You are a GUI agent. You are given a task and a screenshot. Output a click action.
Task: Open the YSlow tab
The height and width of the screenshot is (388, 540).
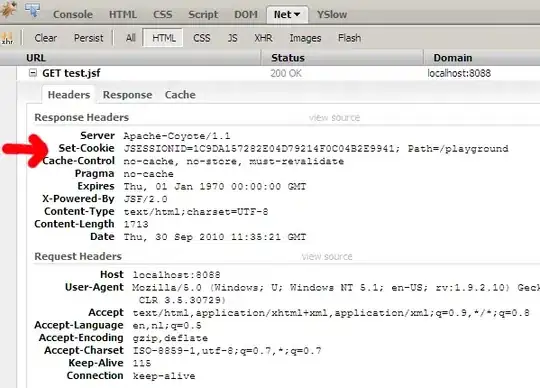(x=332, y=14)
